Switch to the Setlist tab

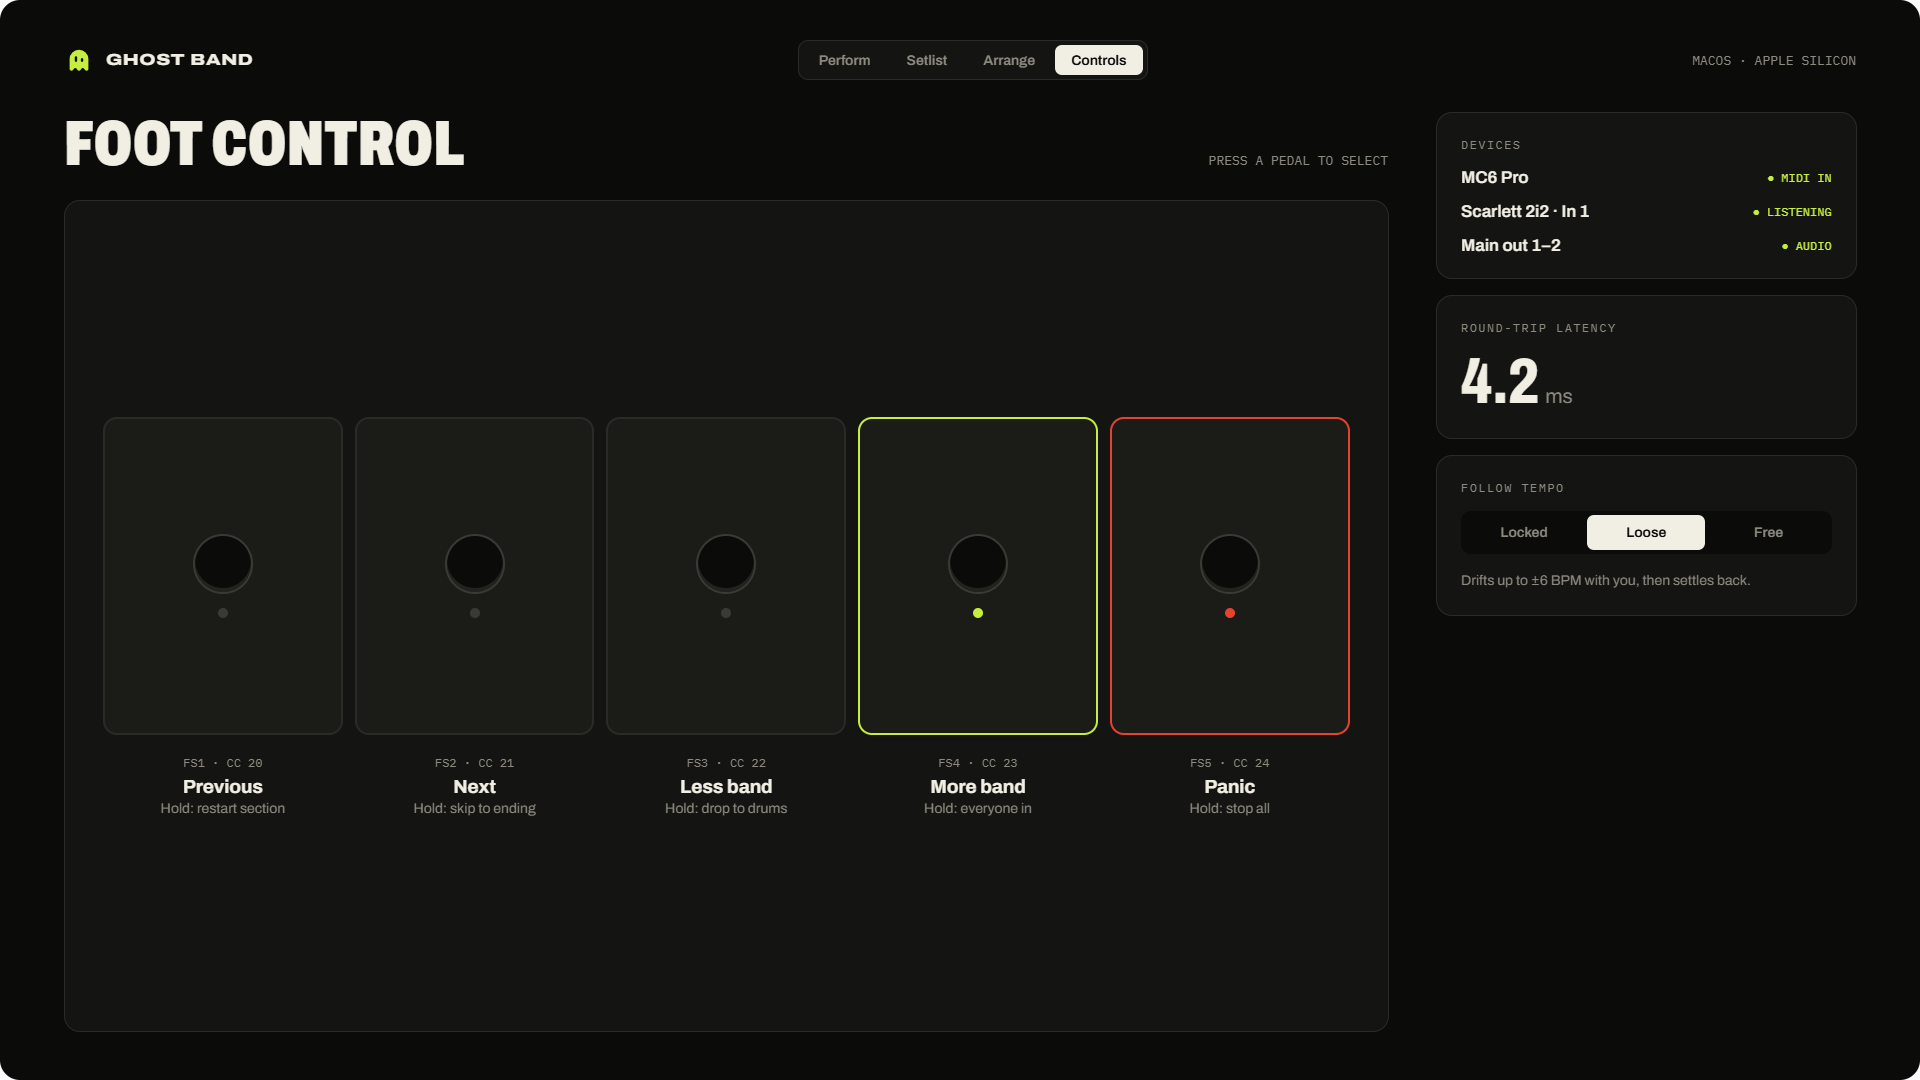tap(926, 60)
